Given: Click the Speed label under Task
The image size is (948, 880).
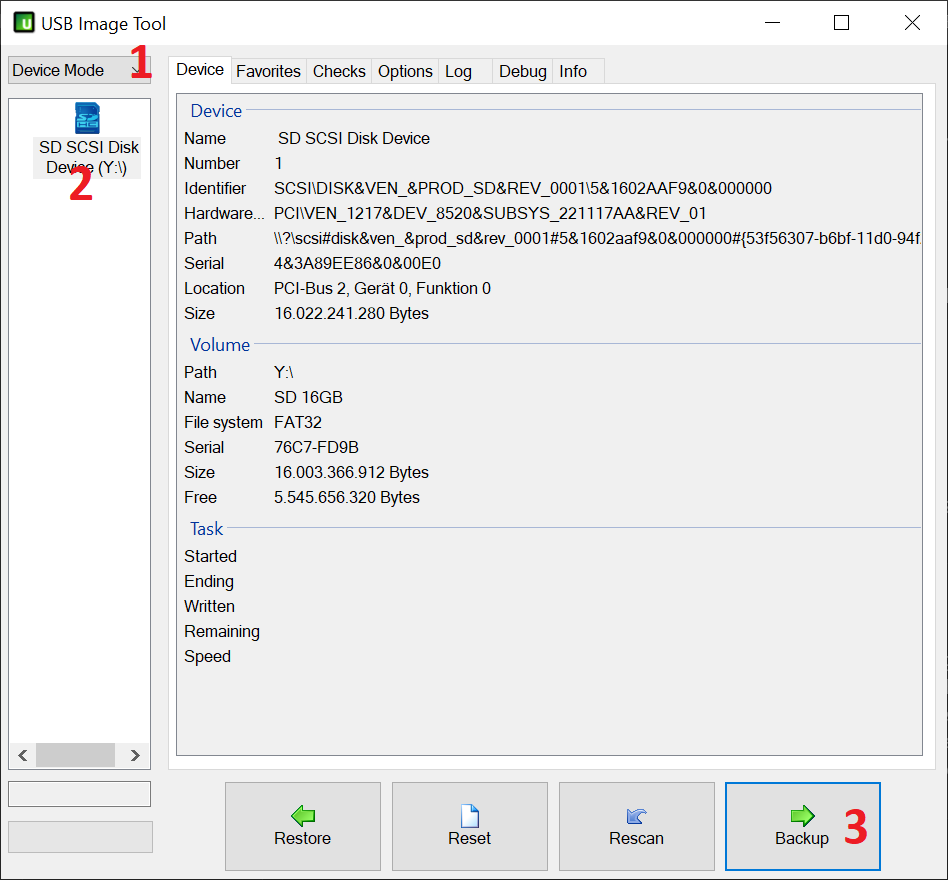Looking at the screenshot, I should (207, 656).
